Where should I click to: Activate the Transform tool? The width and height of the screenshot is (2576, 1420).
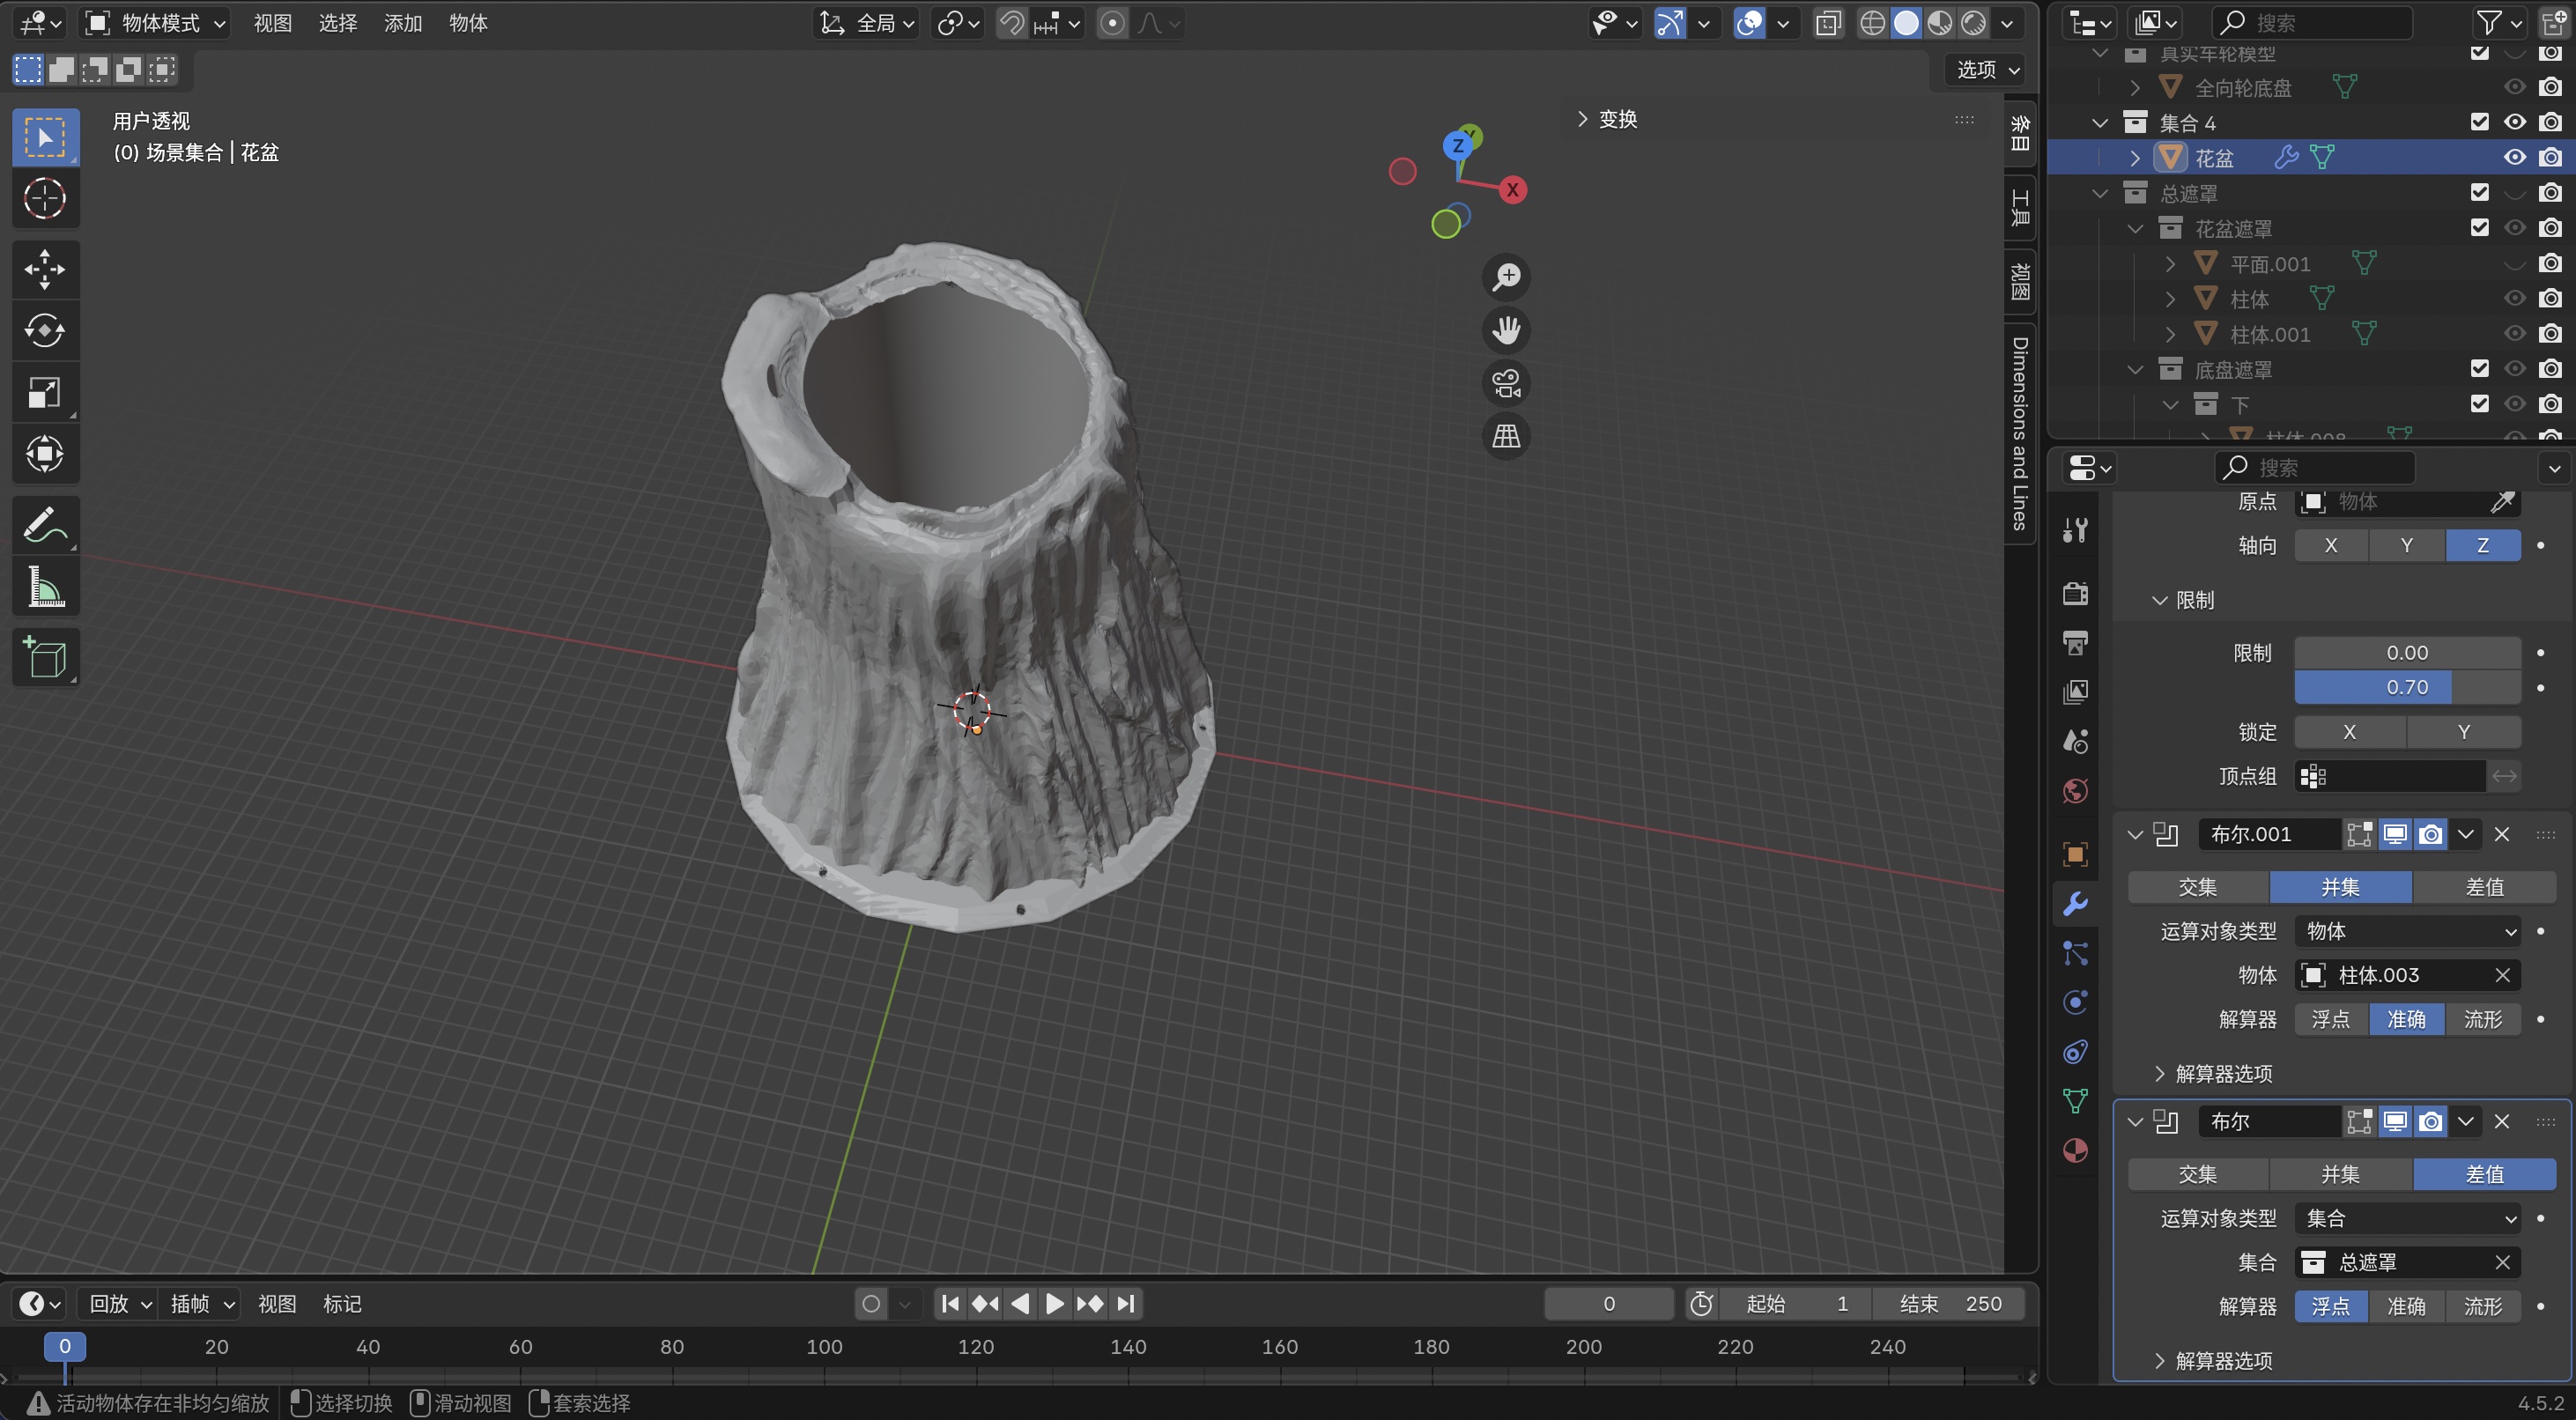pyautogui.click(x=45, y=454)
